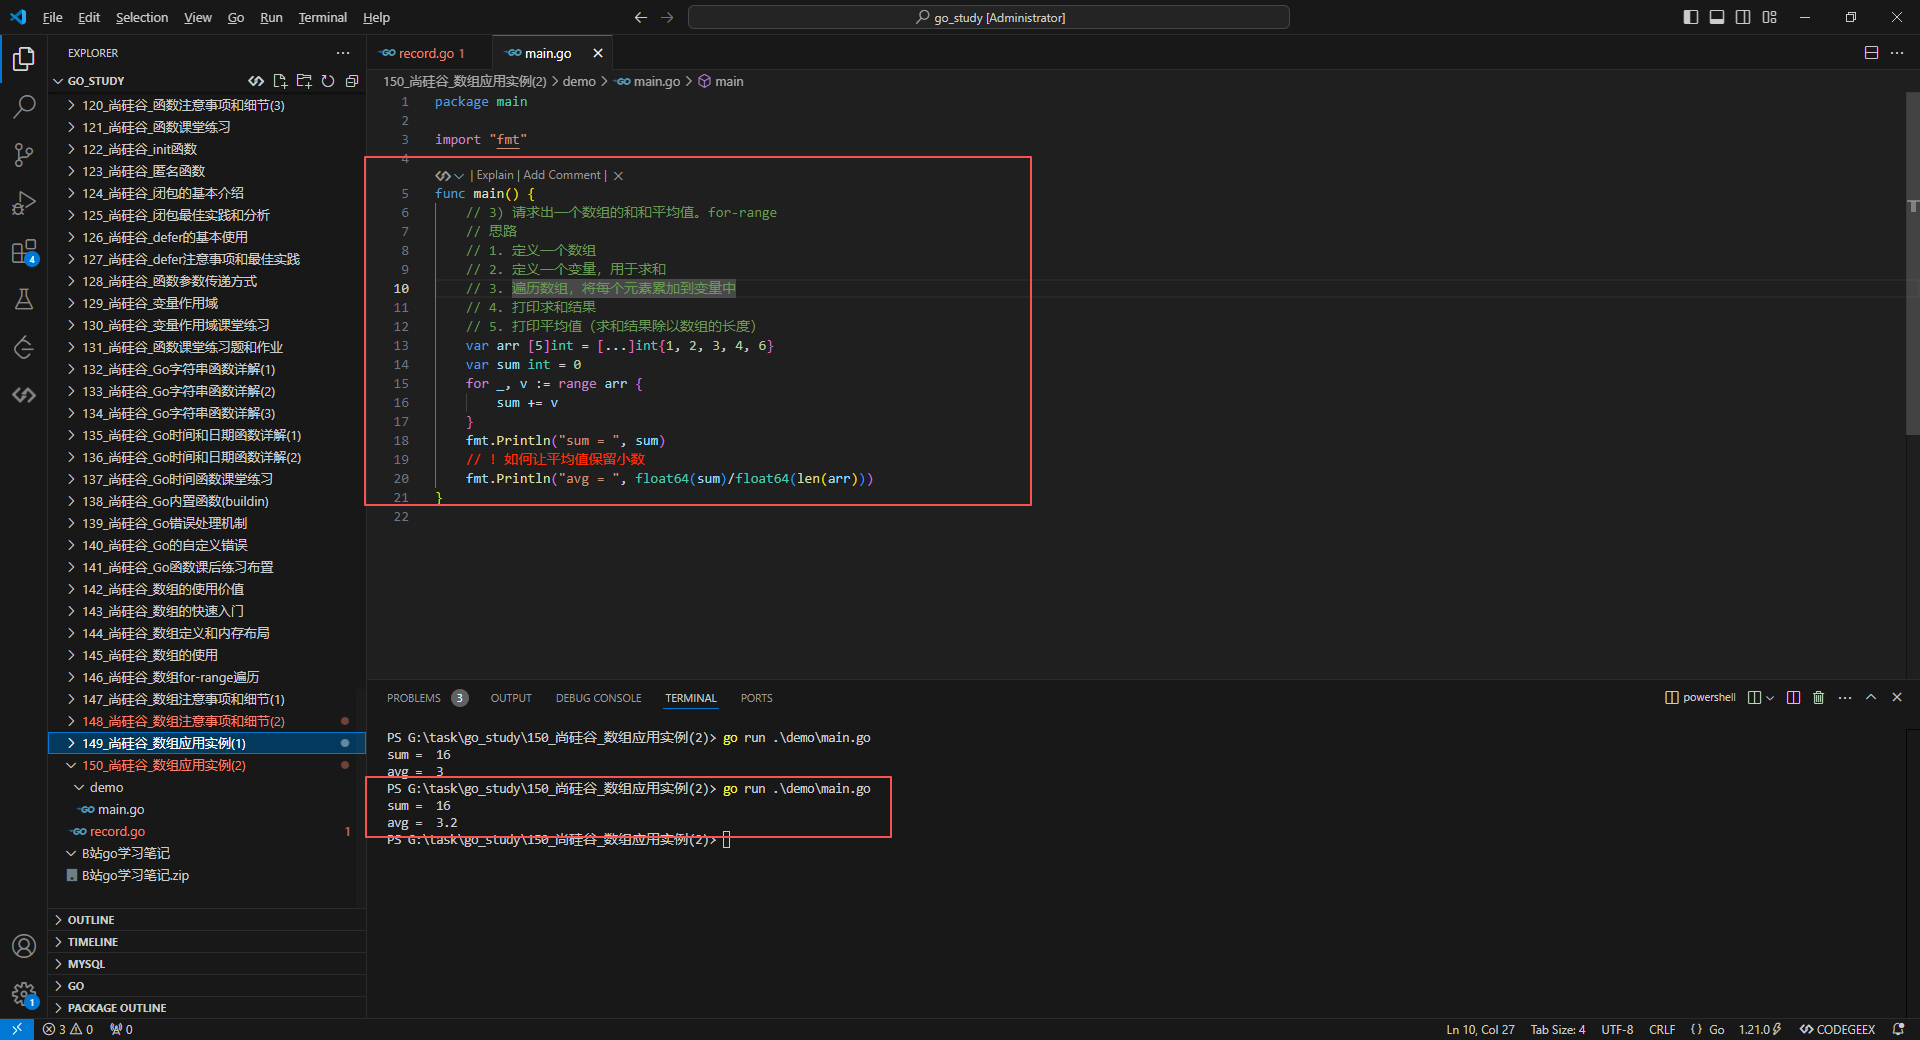Click the CodeGeeX icon in the GO_STUDY header
The width and height of the screenshot is (1920, 1040).
click(256, 81)
